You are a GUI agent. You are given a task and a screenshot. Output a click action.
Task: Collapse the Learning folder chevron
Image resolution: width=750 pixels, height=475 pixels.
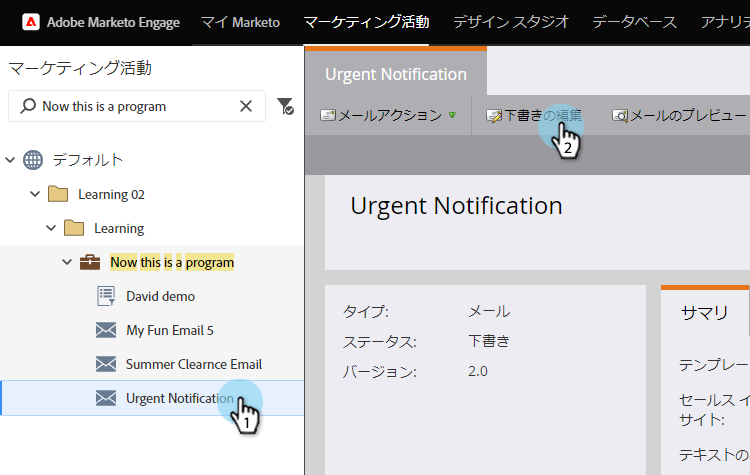point(51,228)
